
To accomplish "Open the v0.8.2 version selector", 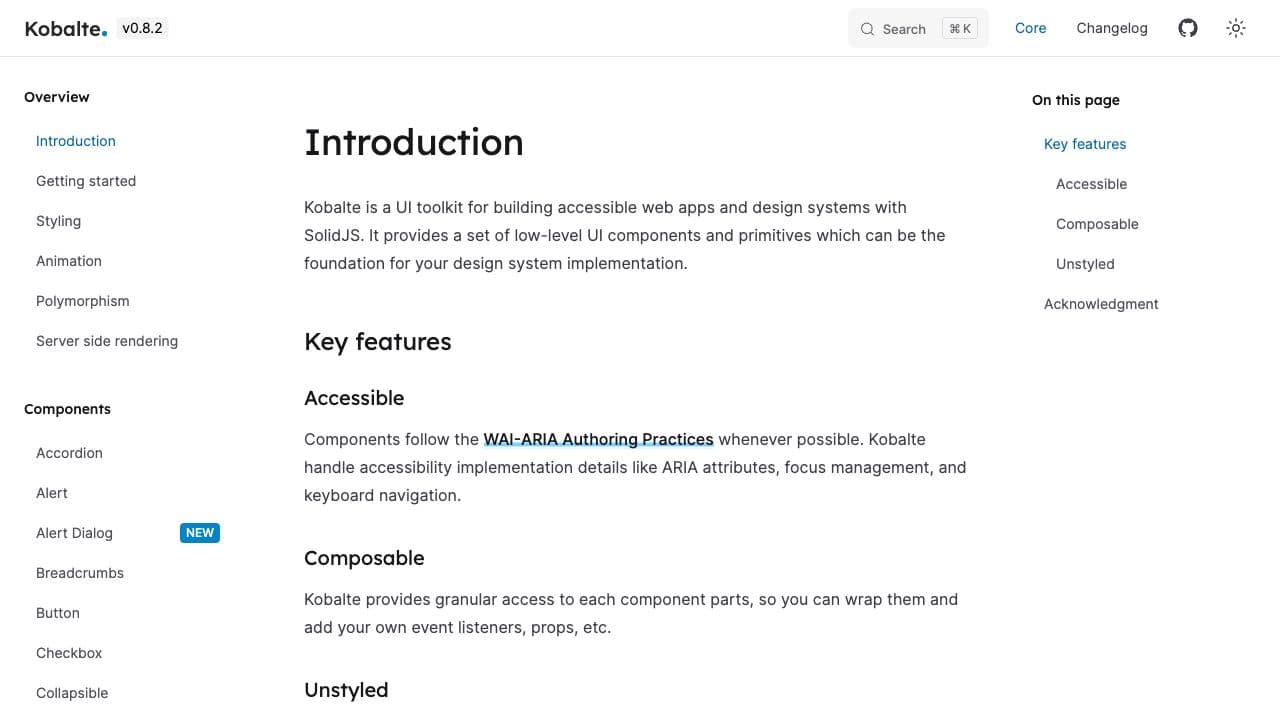I will [142, 28].
